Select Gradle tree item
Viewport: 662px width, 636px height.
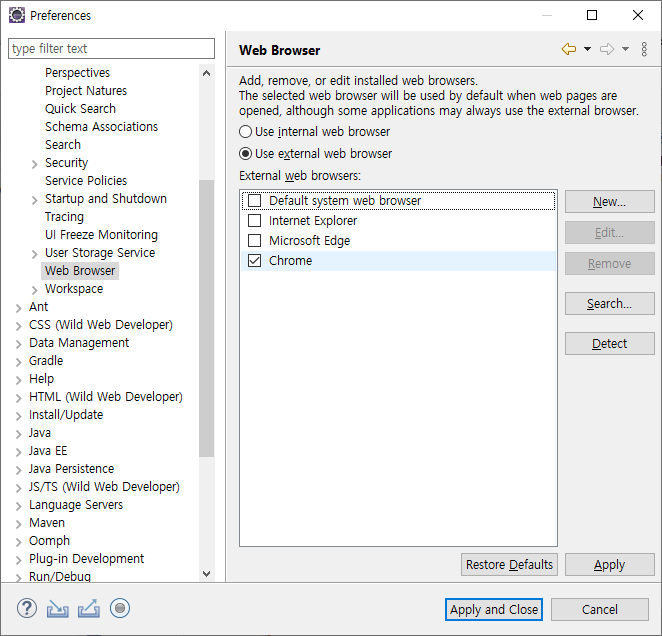[x=46, y=361]
